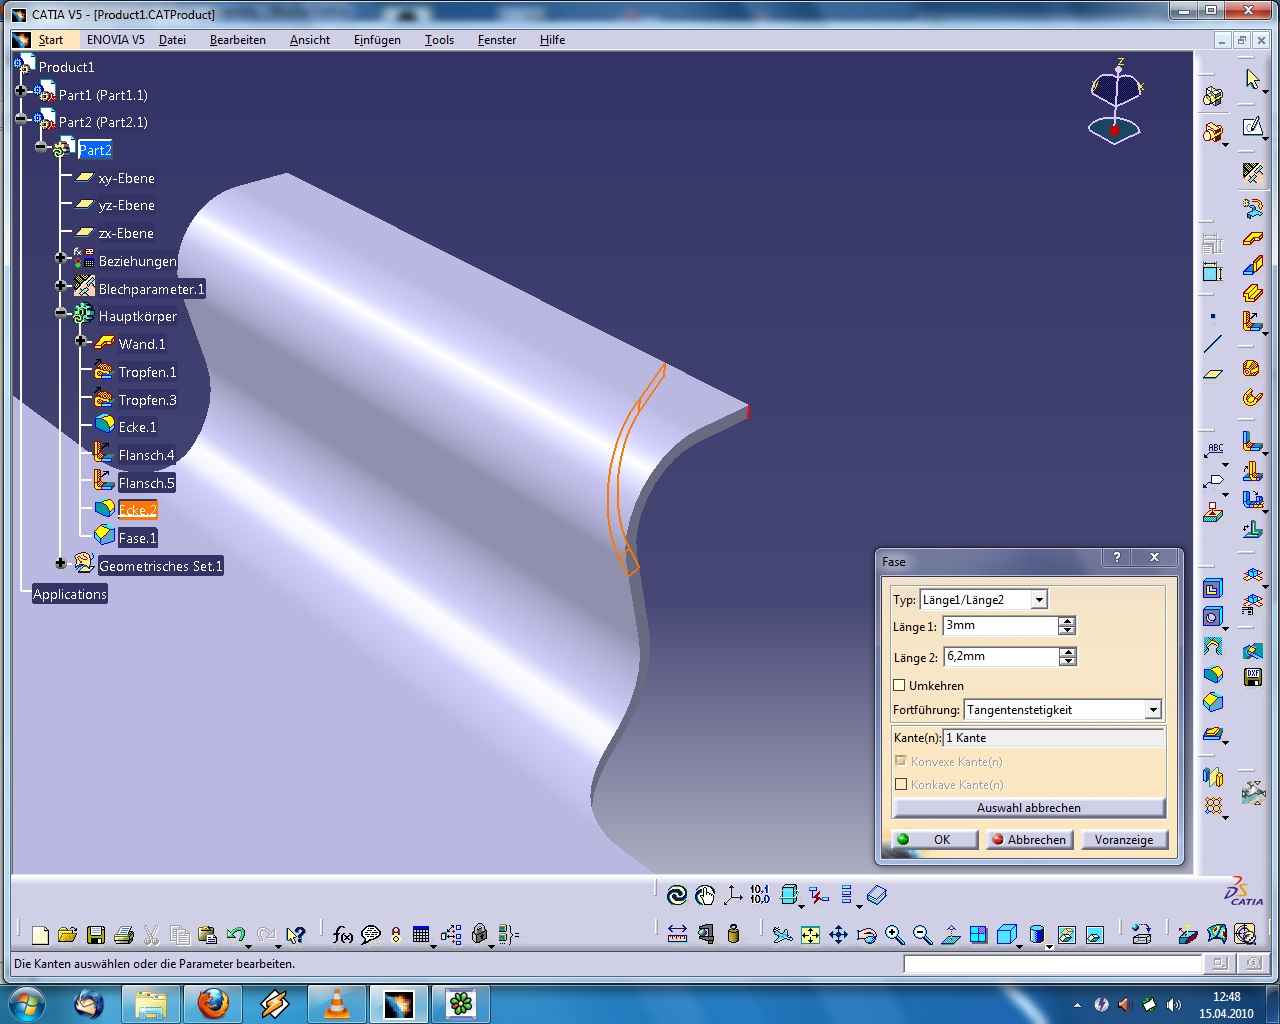Viewport: 1280px width, 1024px height.
Task: Click the Windows Start orb
Action: pyautogui.click(x=26, y=1003)
